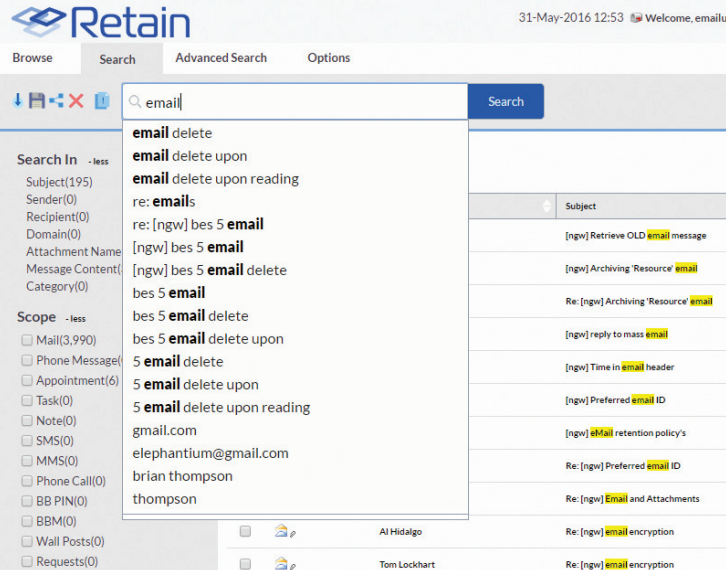Click the mail icon in Tom Lockhart row
726x570 pixels.
(281, 564)
